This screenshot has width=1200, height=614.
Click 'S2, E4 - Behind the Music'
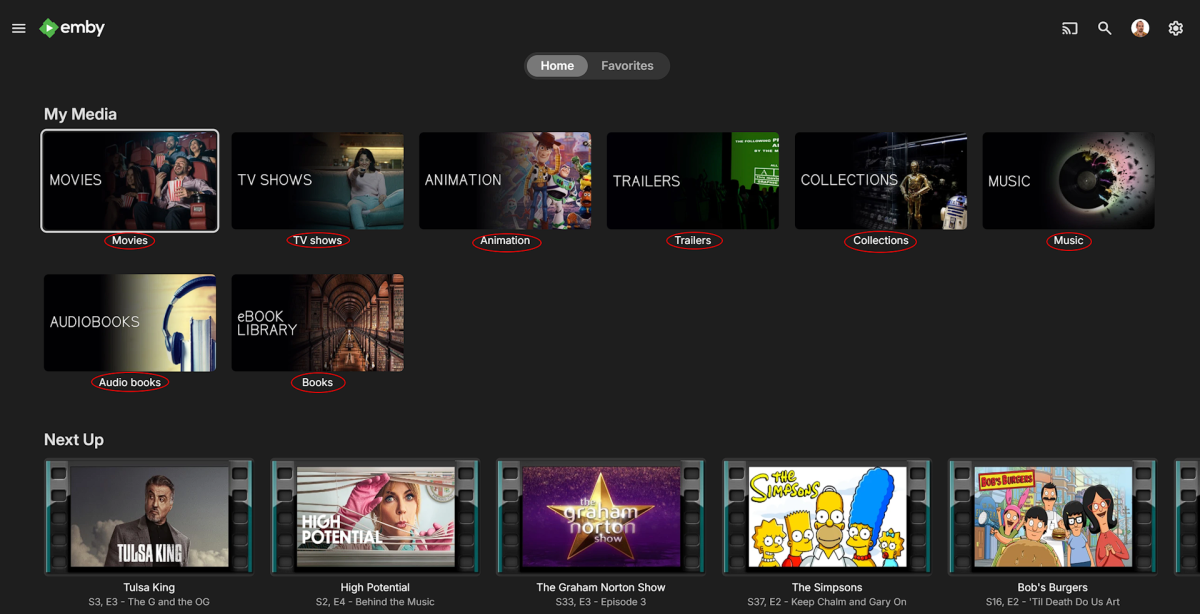click(x=375, y=603)
